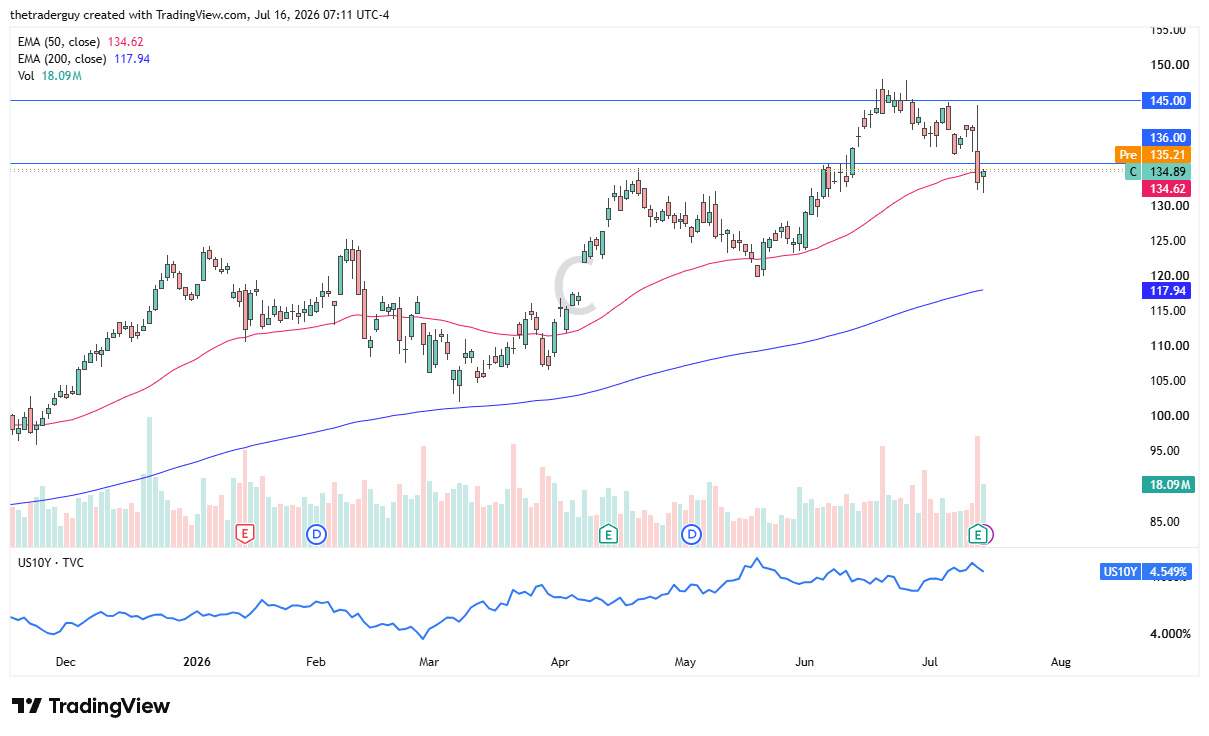
Task: Click the 2026 label on time axis
Action: point(196,662)
